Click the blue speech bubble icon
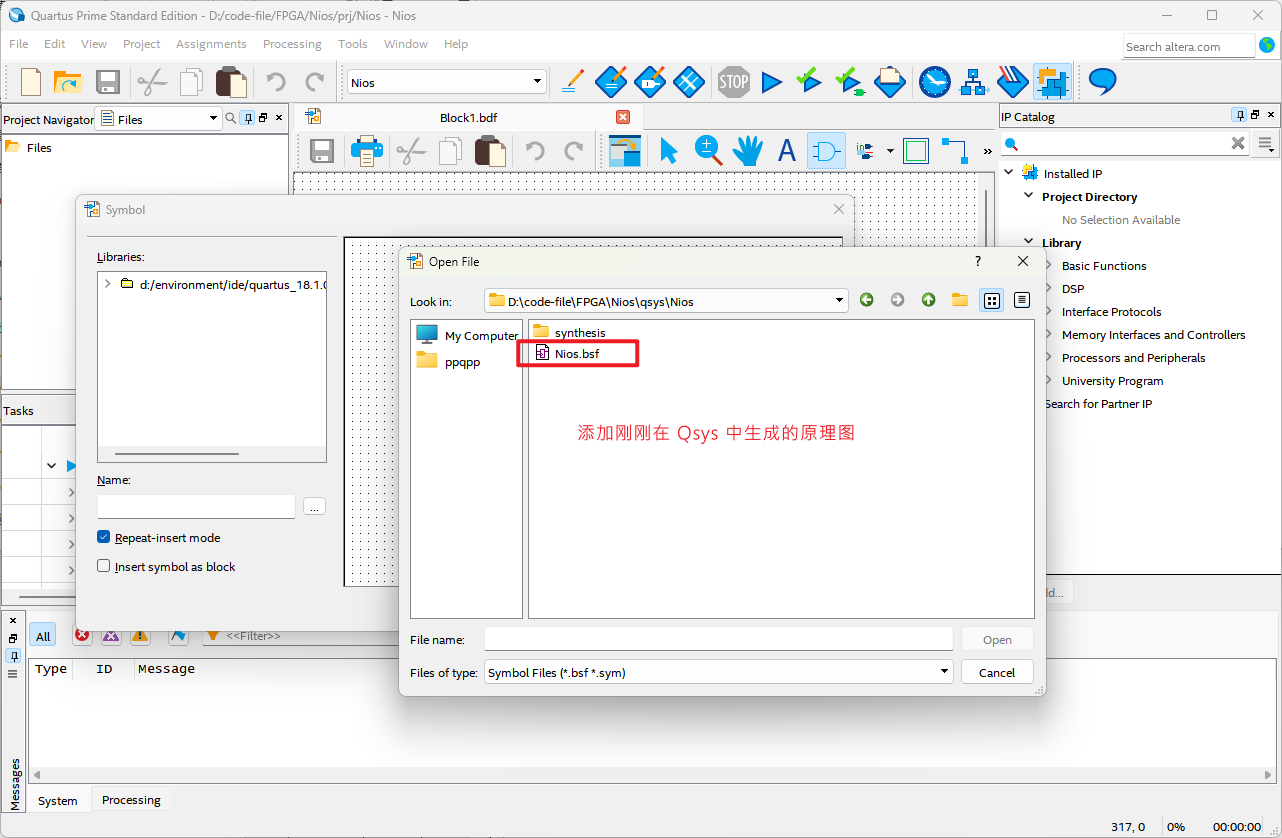 click(1102, 82)
